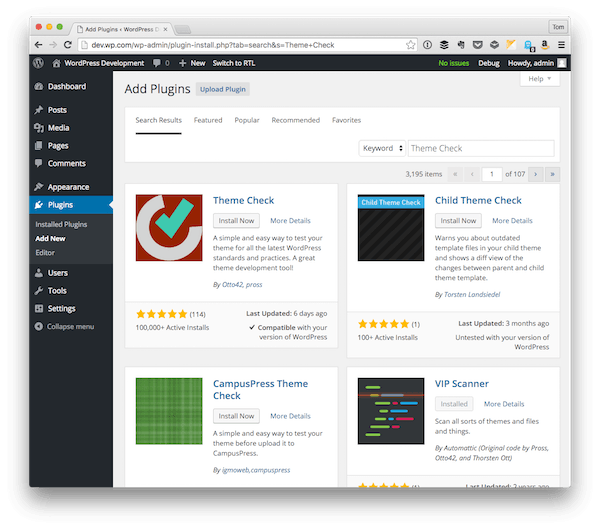Go back with browser back arrow

coord(38,45)
